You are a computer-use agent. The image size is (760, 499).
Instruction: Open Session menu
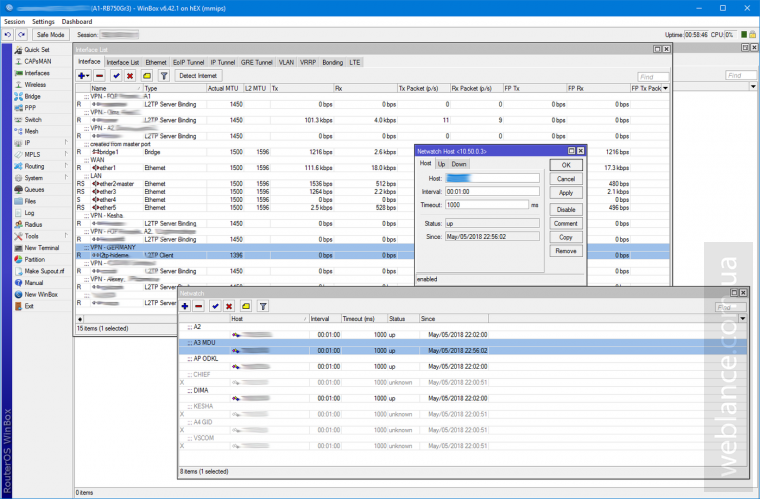(15, 21)
